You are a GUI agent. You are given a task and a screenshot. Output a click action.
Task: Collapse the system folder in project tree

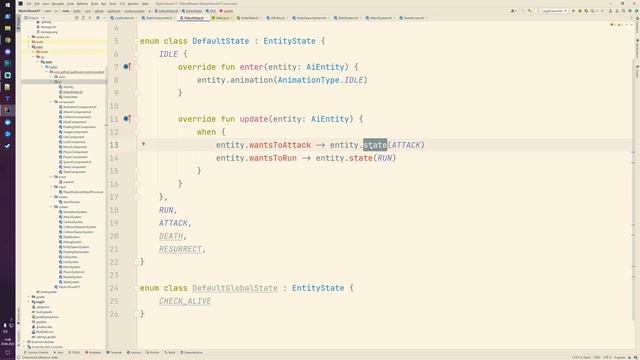51,207
